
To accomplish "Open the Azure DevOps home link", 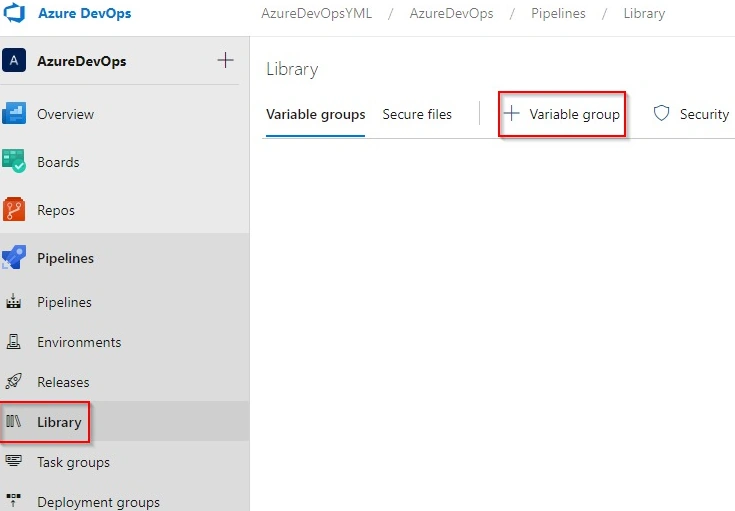I will coord(84,13).
